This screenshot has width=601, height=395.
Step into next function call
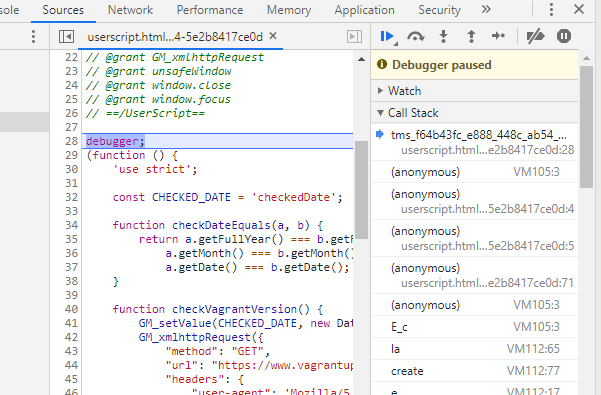point(443,36)
